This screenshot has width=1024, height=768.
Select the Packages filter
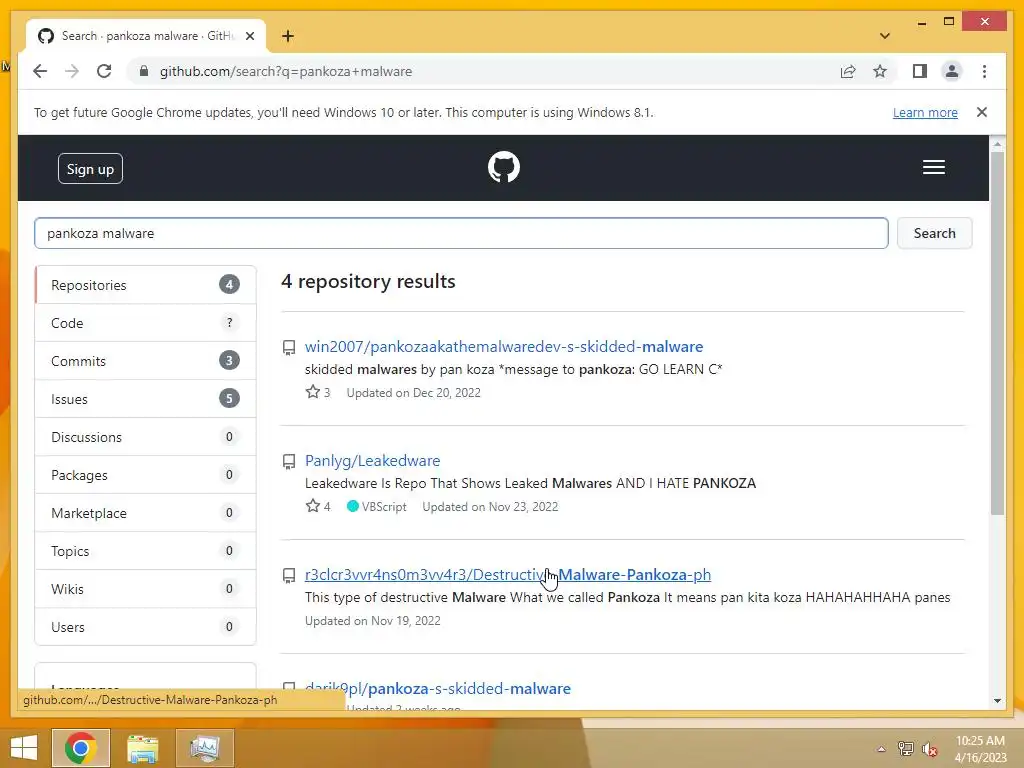coord(146,475)
